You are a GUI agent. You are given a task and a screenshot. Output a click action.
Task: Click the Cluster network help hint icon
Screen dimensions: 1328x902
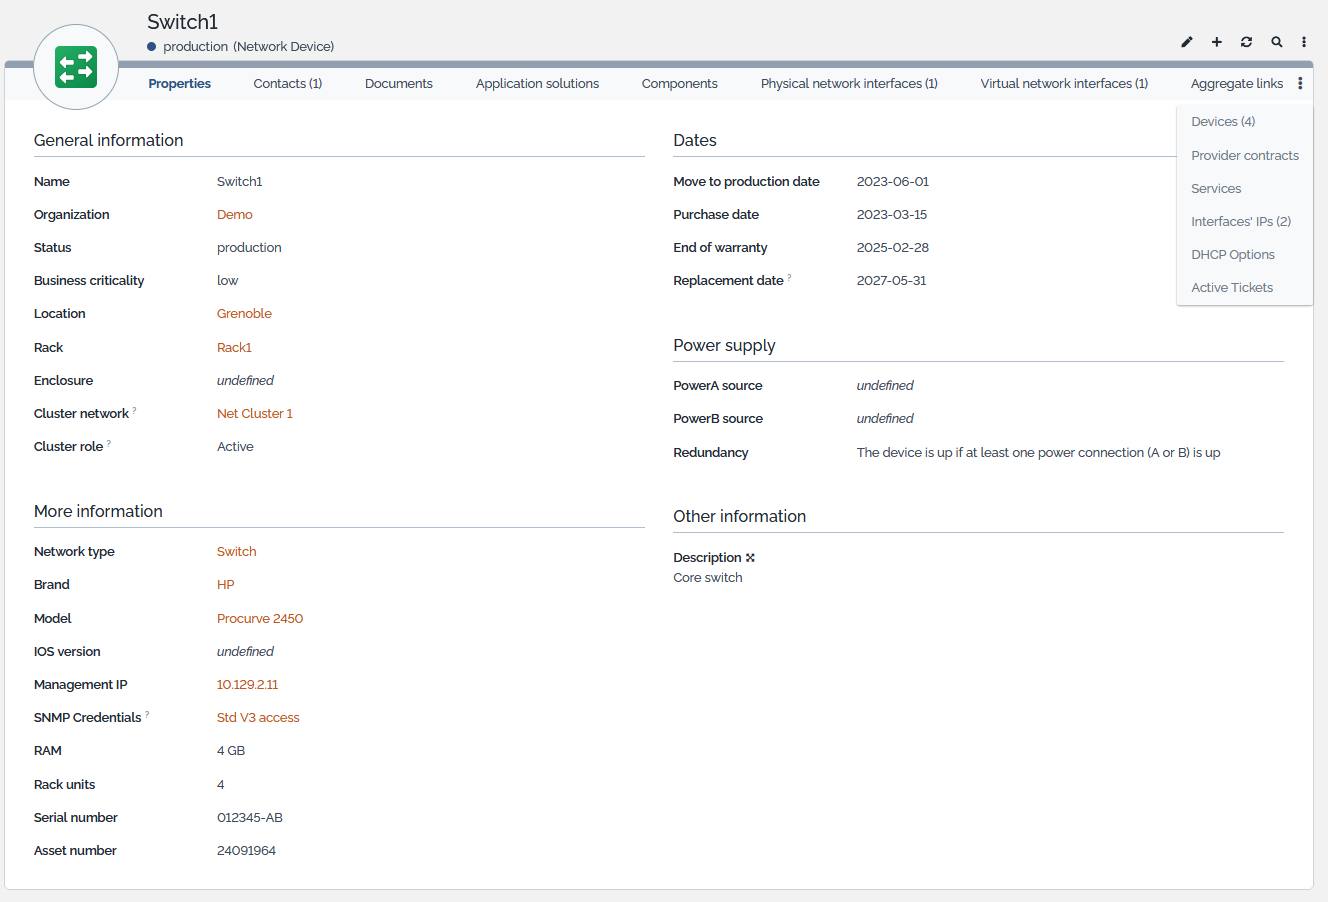[135, 410]
